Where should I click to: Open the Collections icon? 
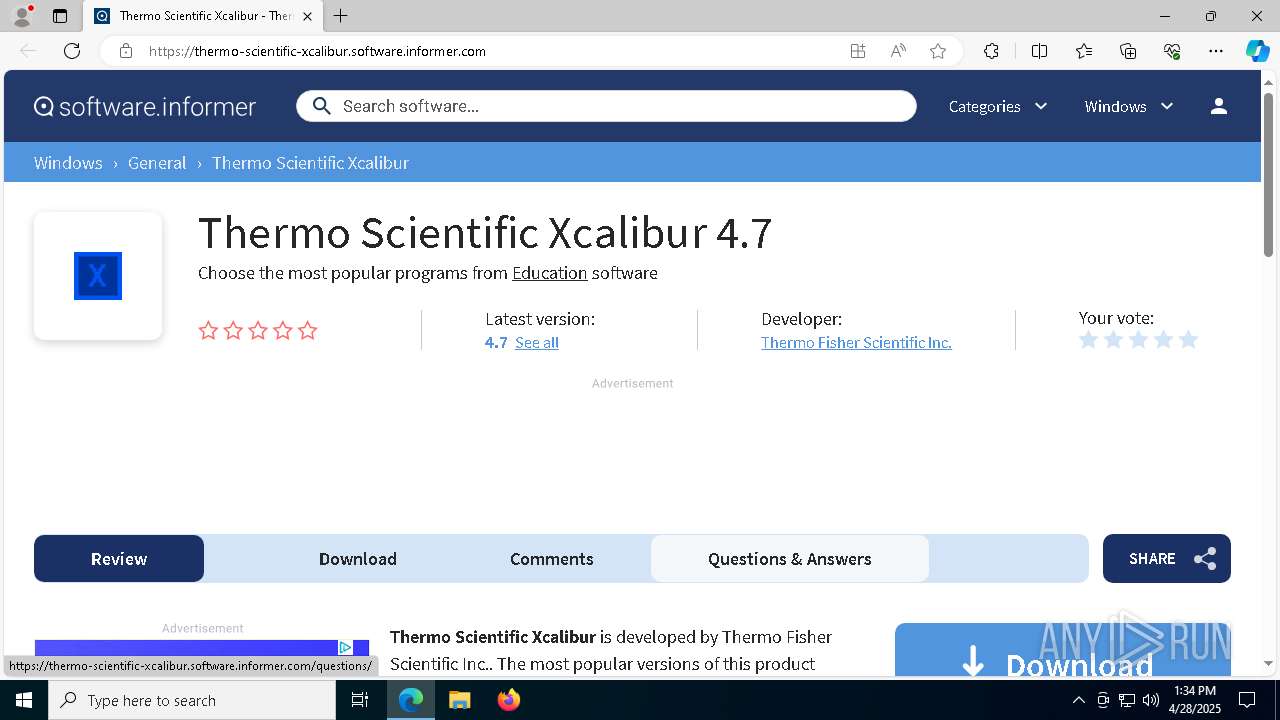(1128, 51)
